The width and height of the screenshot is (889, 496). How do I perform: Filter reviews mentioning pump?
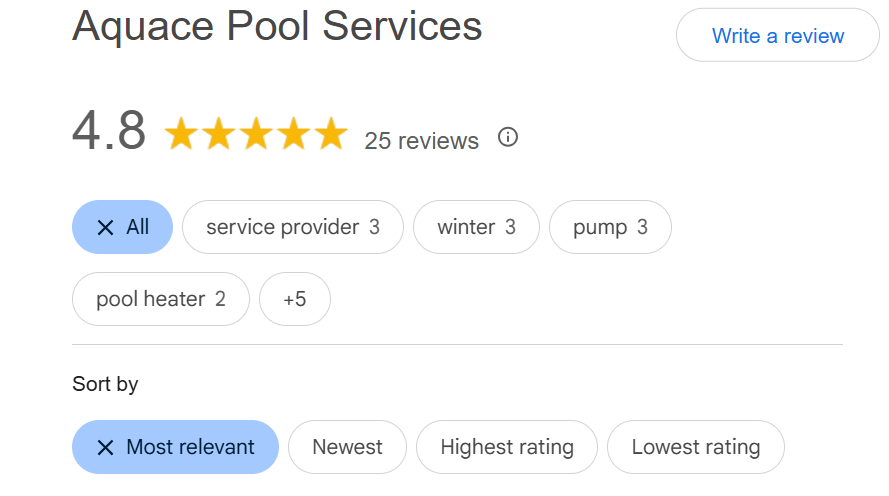point(610,227)
